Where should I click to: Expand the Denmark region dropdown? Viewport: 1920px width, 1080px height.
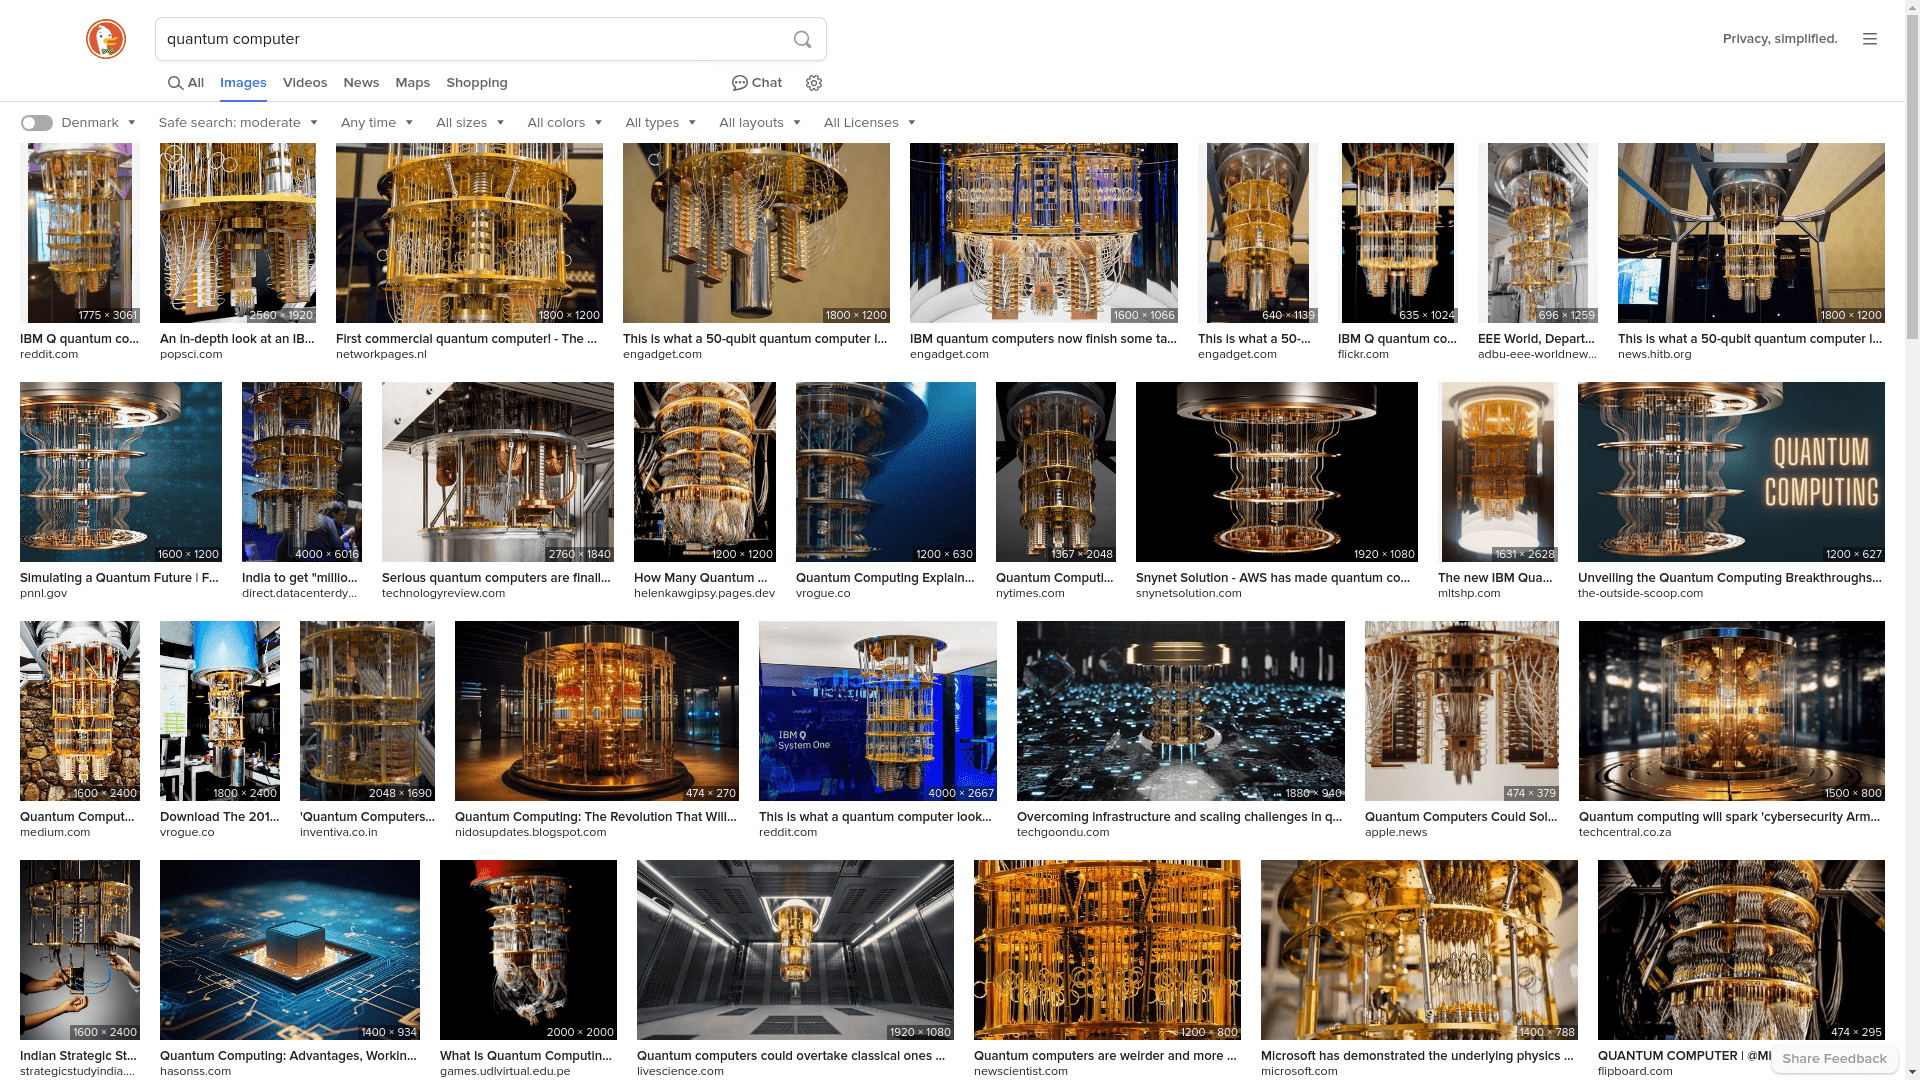(x=99, y=123)
